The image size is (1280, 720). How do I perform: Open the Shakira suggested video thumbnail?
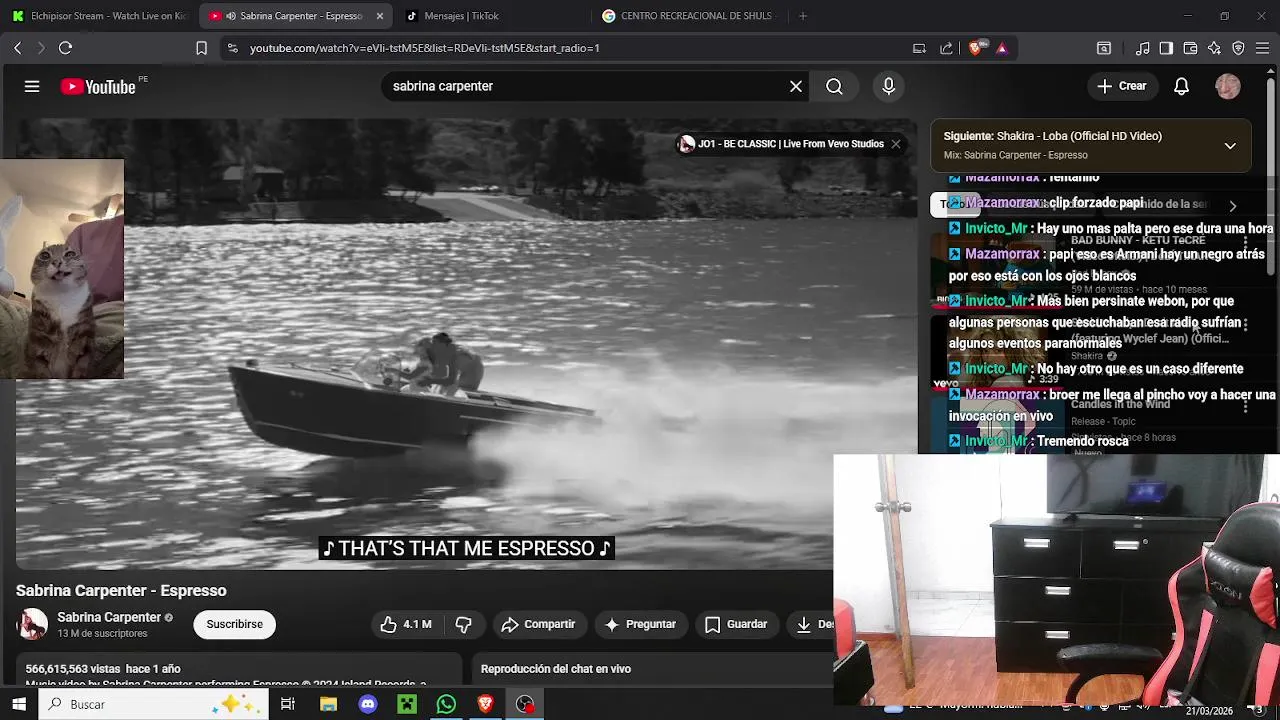click(995, 355)
